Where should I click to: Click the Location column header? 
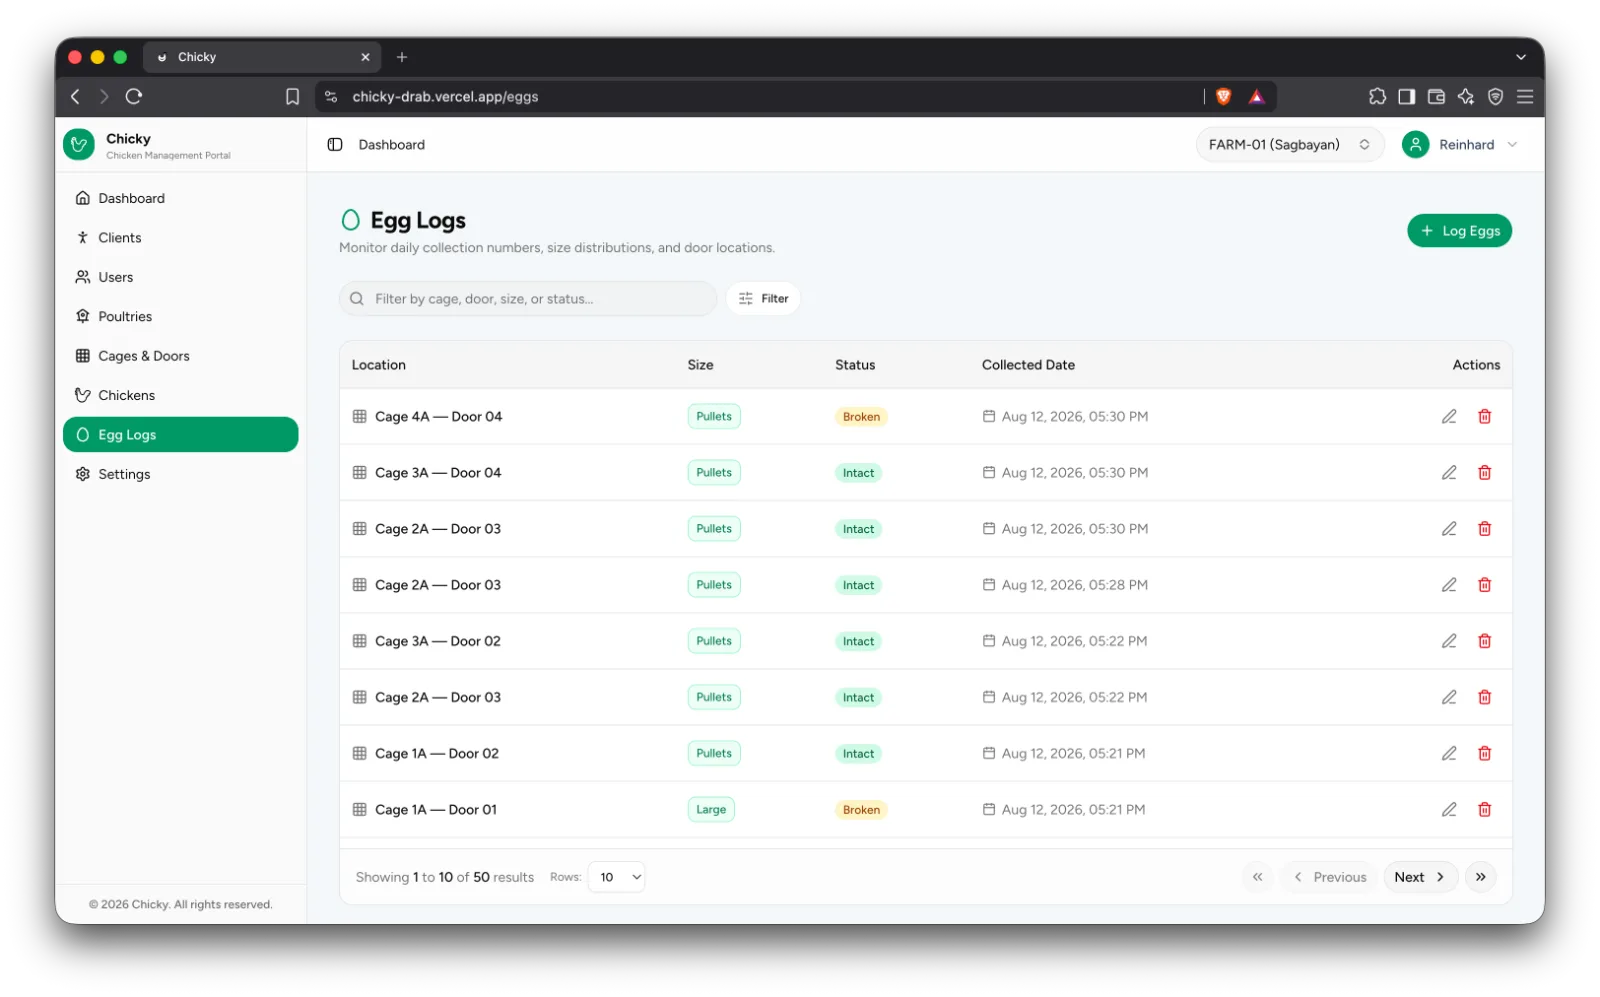[378, 365]
